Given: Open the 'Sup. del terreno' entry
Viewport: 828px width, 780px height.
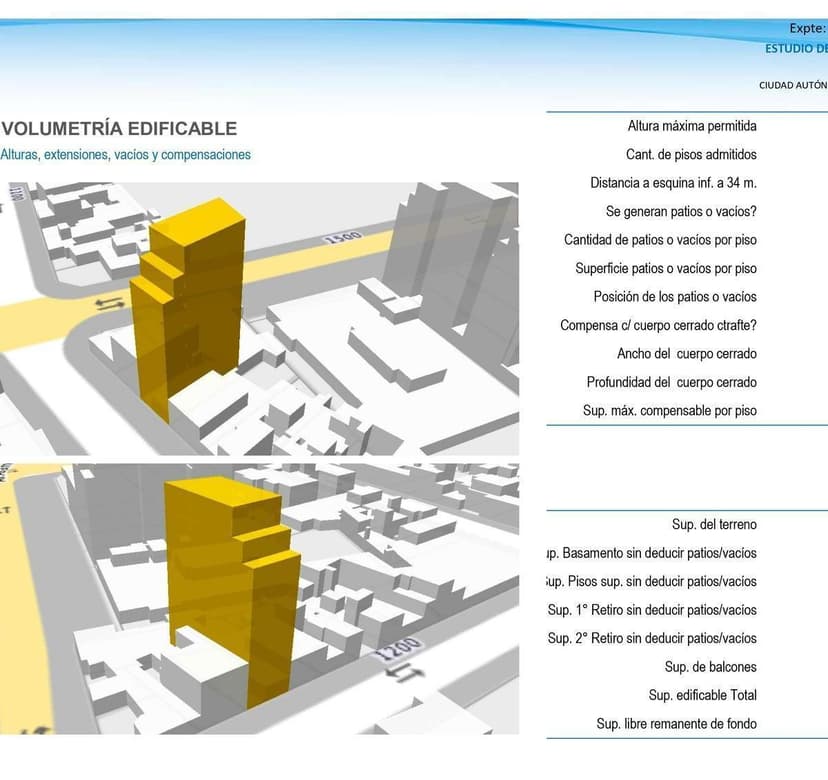Looking at the screenshot, I should tap(712, 524).
